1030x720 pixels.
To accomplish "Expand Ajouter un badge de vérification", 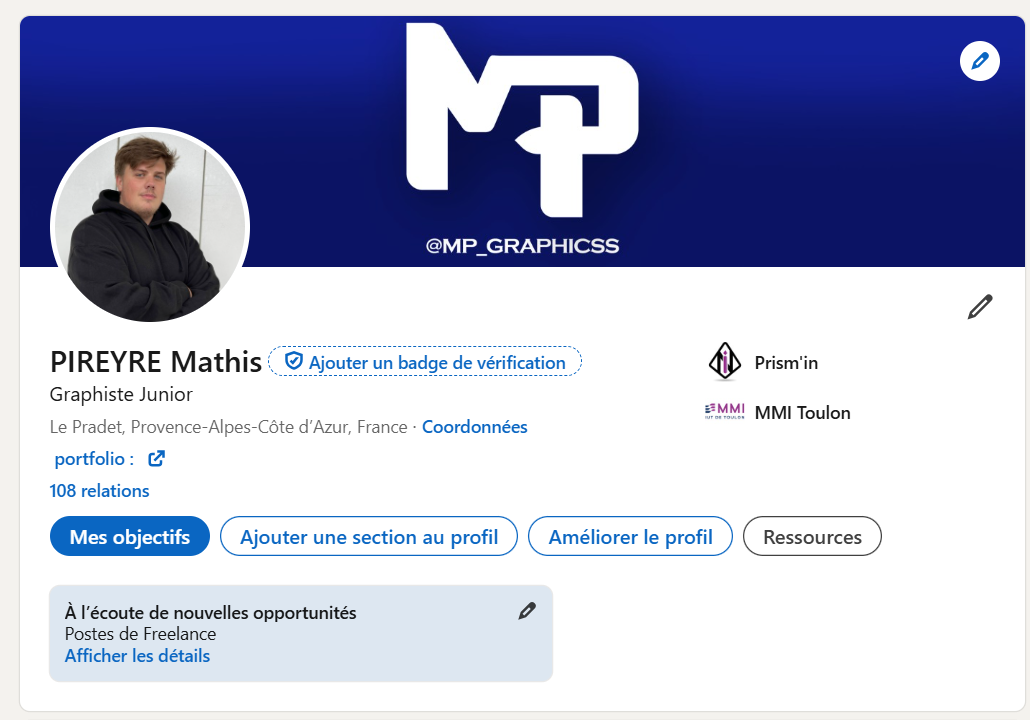I will [x=424, y=362].
